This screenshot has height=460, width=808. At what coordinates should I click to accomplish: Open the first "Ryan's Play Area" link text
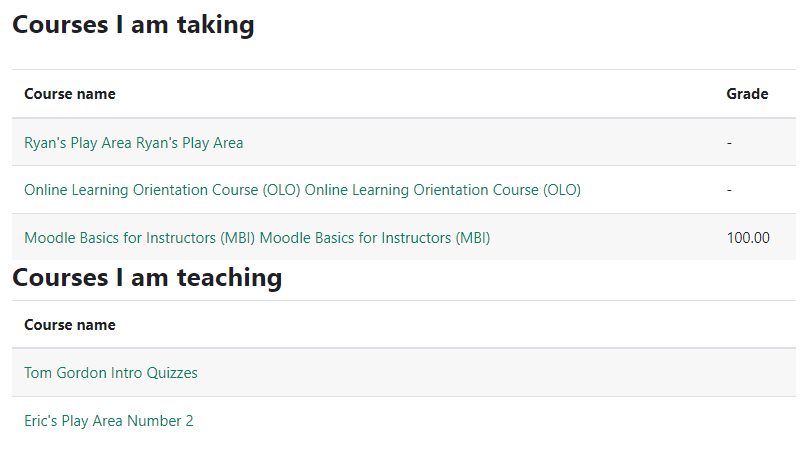(78, 143)
